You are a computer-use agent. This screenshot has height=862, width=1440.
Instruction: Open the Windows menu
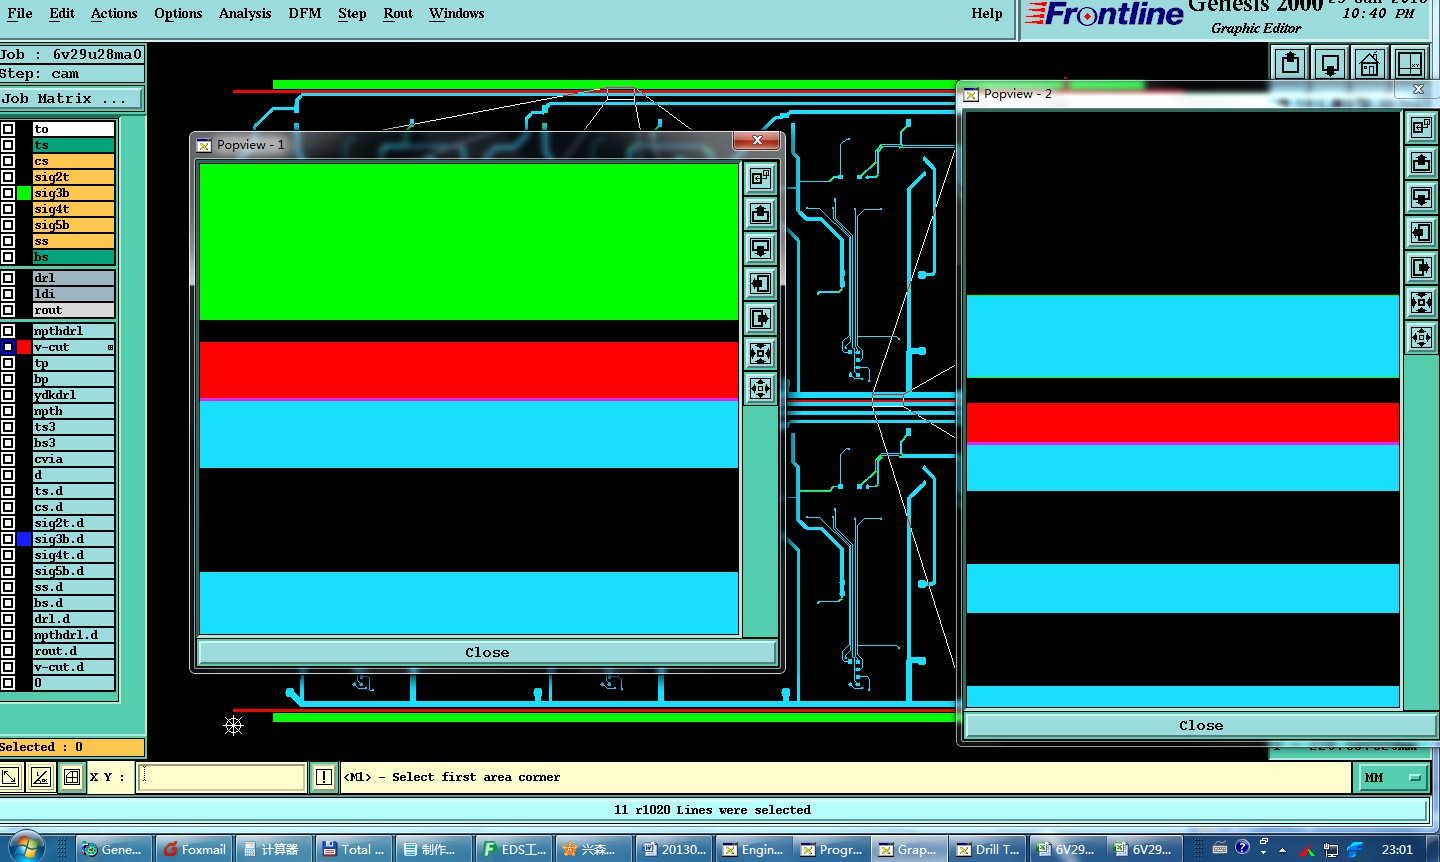457,13
